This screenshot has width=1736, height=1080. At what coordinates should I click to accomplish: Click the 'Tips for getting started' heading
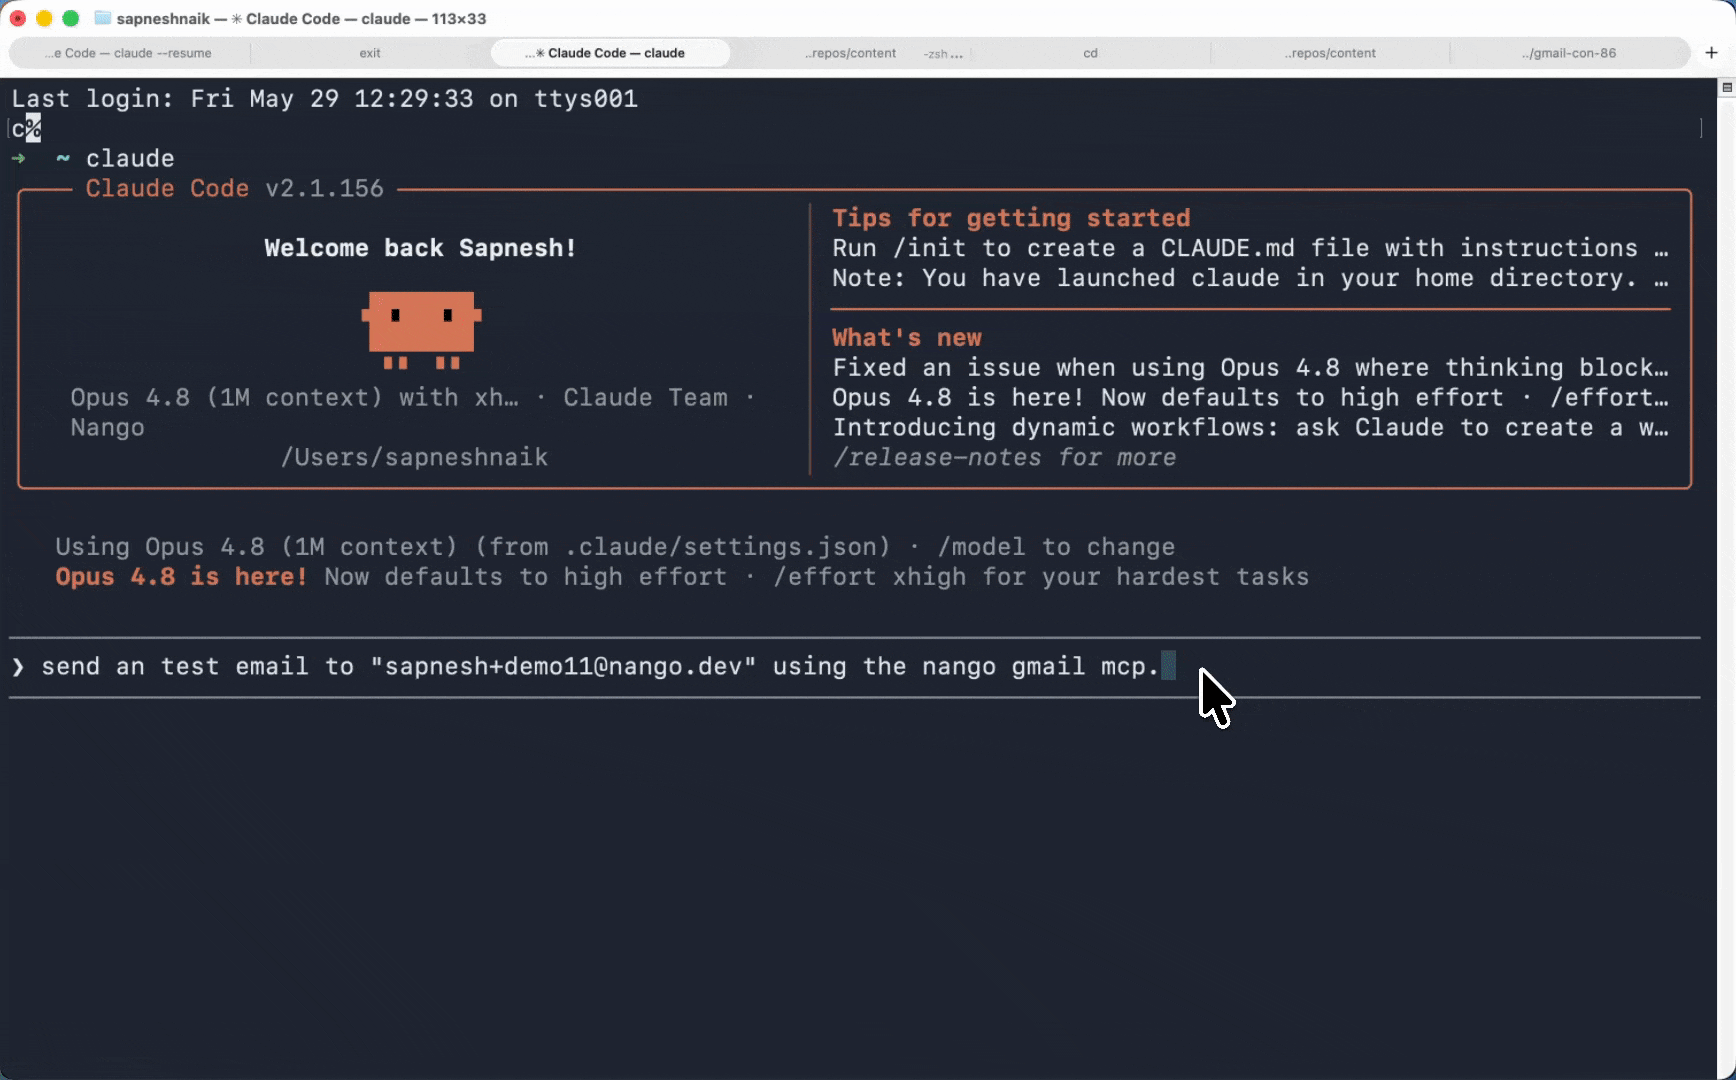1011,218
